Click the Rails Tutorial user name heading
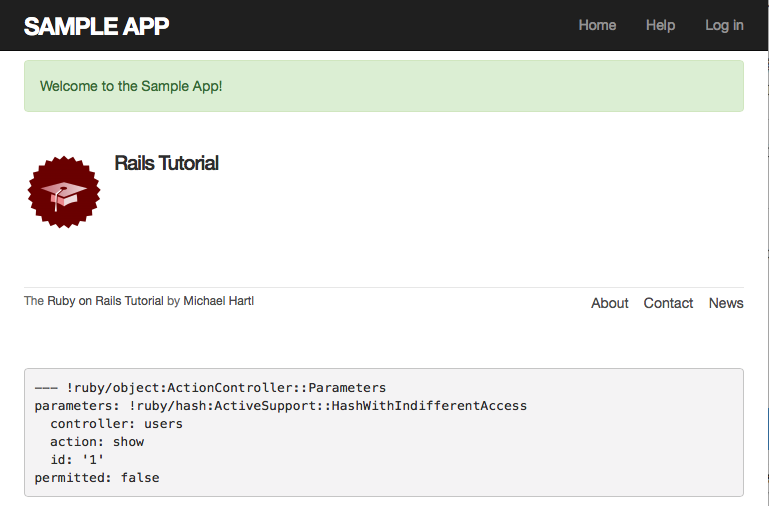The image size is (769, 506). coord(166,163)
